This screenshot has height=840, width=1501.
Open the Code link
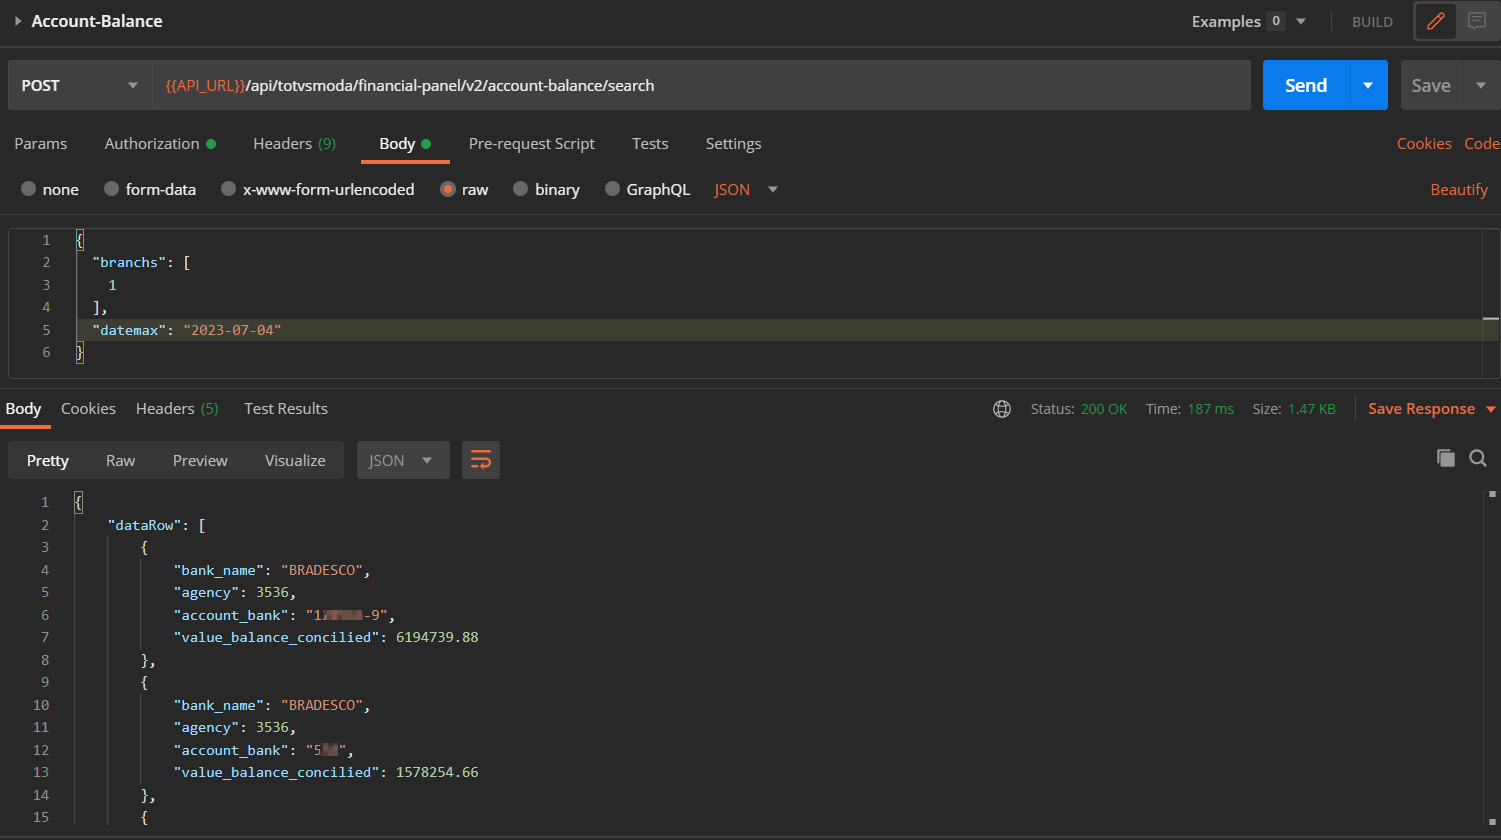1482,143
